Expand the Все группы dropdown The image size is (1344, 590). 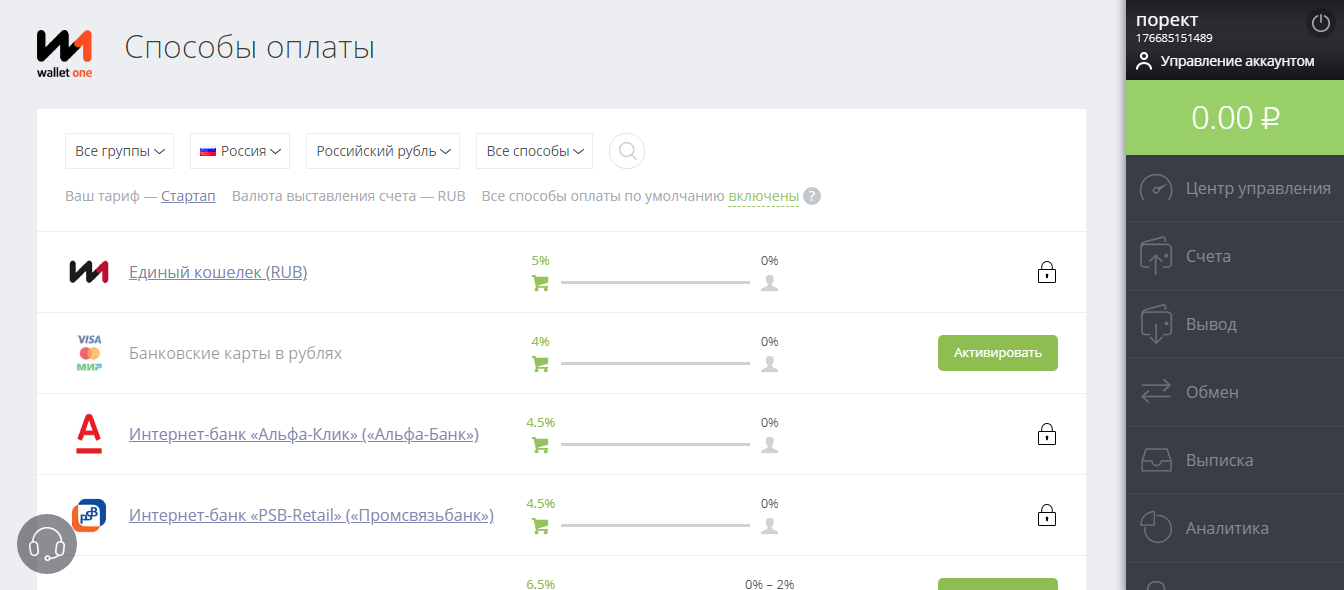point(119,151)
